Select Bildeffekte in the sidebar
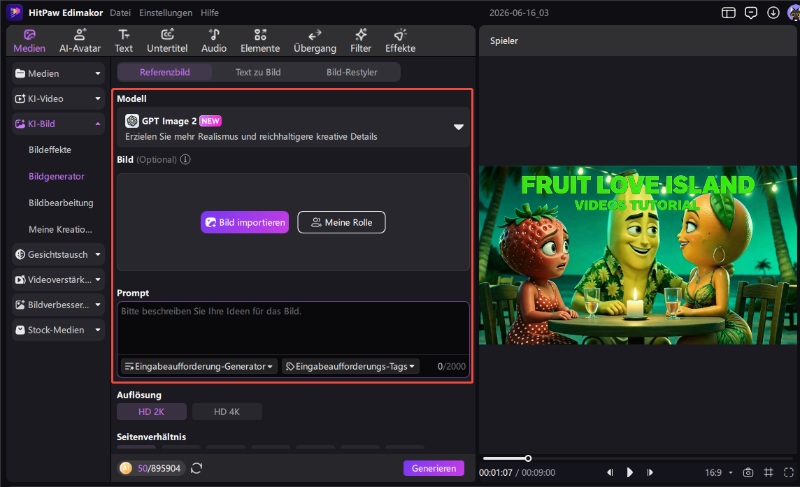The width and height of the screenshot is (800, 487). [50, 150]
